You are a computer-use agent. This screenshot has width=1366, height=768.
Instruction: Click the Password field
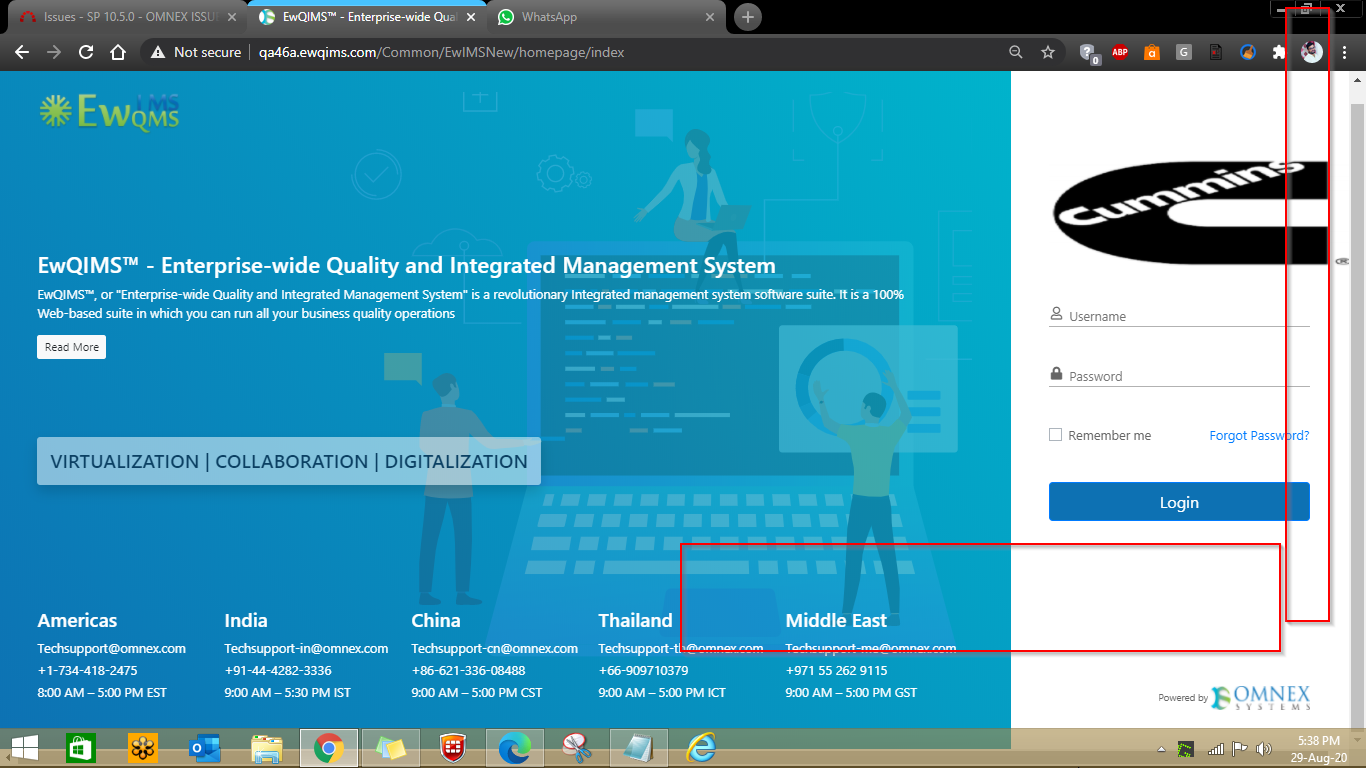click(1179, 376)
